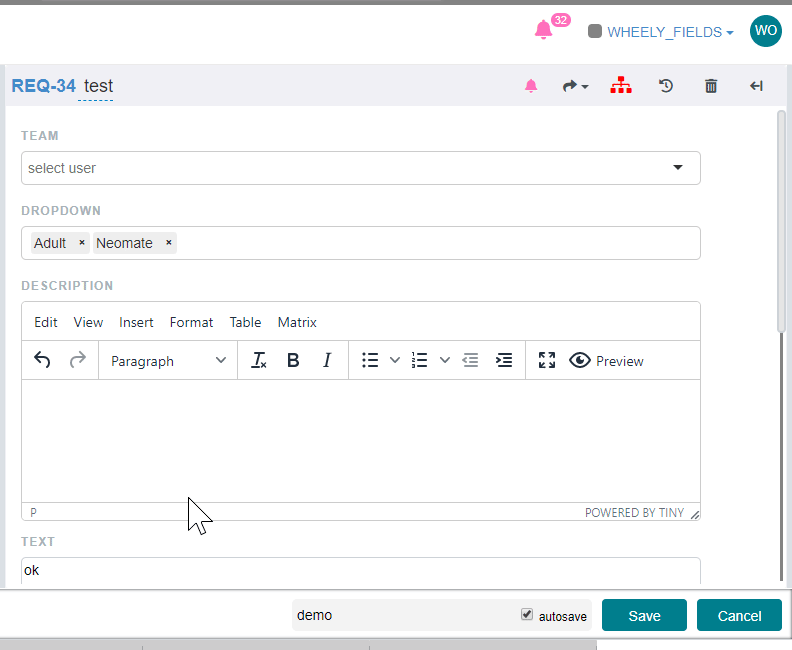Viewport: 792px width, 650px height.
Task: Click the POWERED BY TINY link
Action: point(634,513)
